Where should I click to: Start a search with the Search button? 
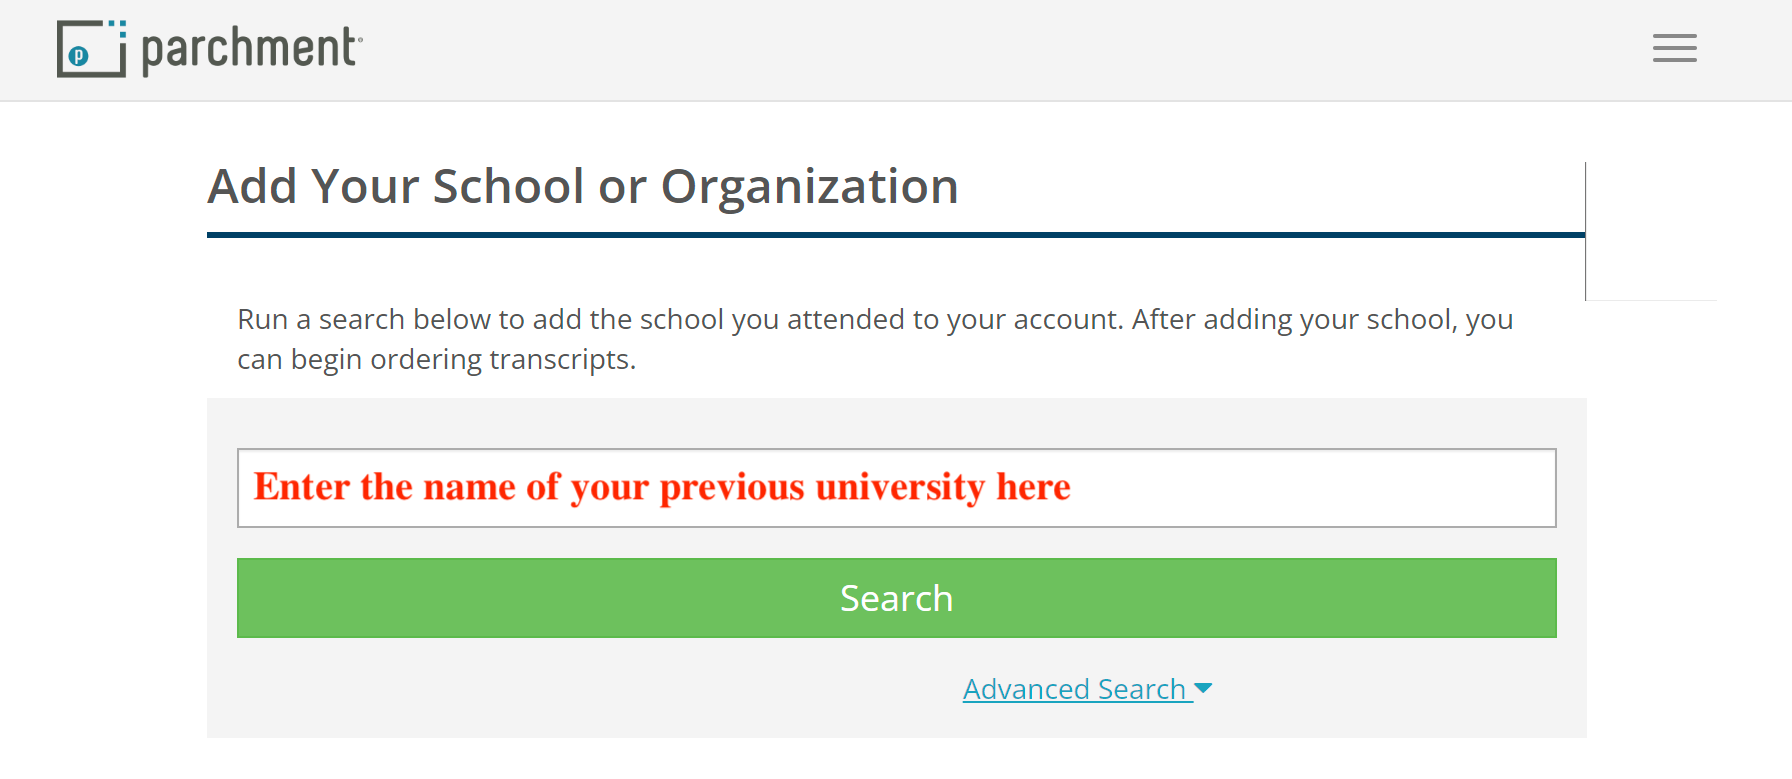896,597
